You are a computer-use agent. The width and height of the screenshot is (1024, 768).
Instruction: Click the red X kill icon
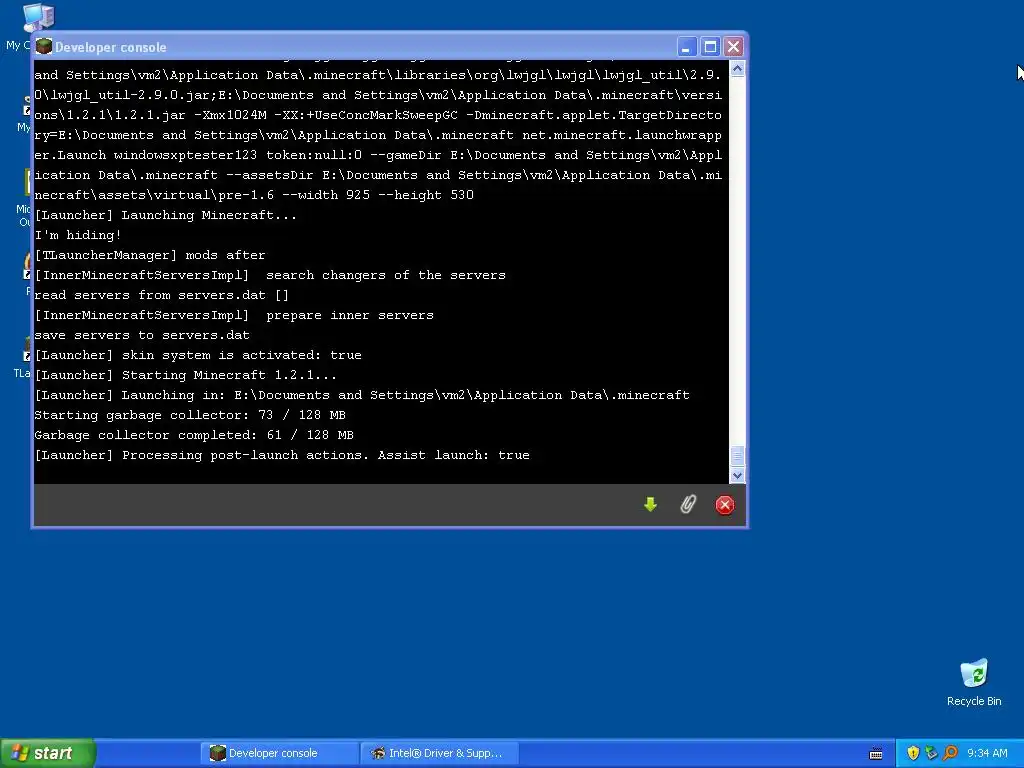click(725, 505)
